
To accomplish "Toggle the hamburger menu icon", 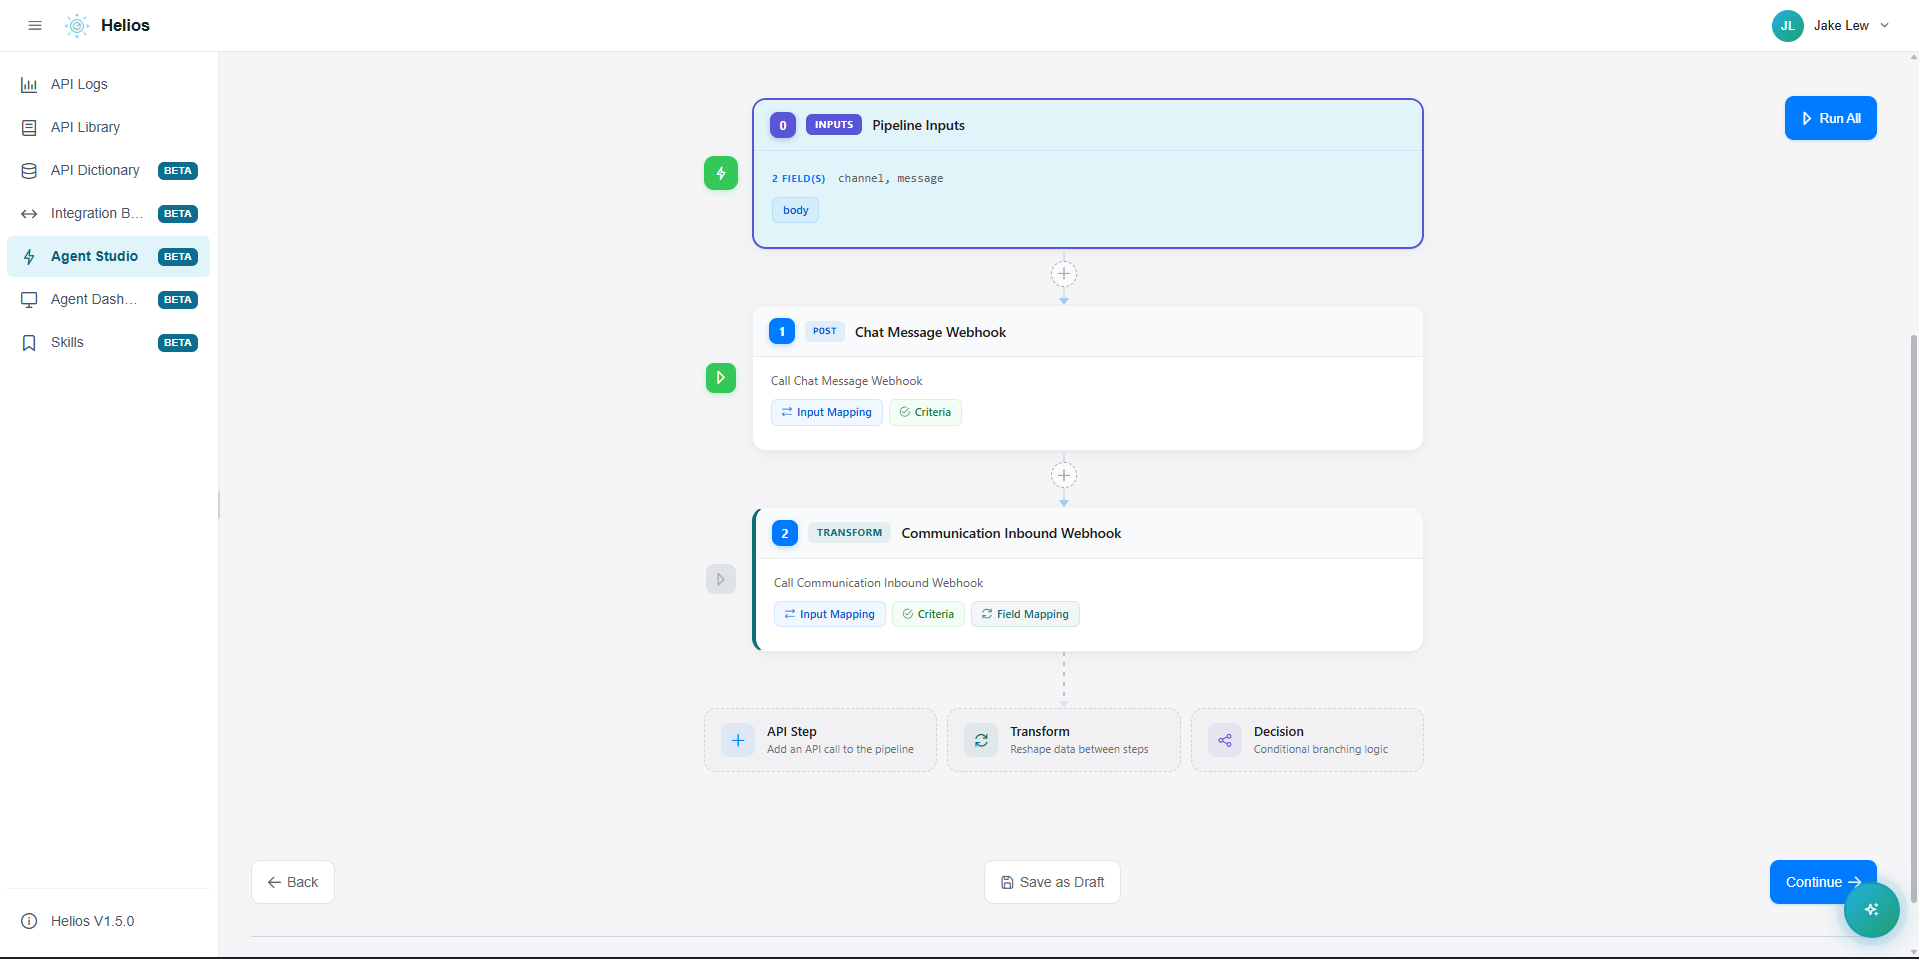I will tap(35, 26).
